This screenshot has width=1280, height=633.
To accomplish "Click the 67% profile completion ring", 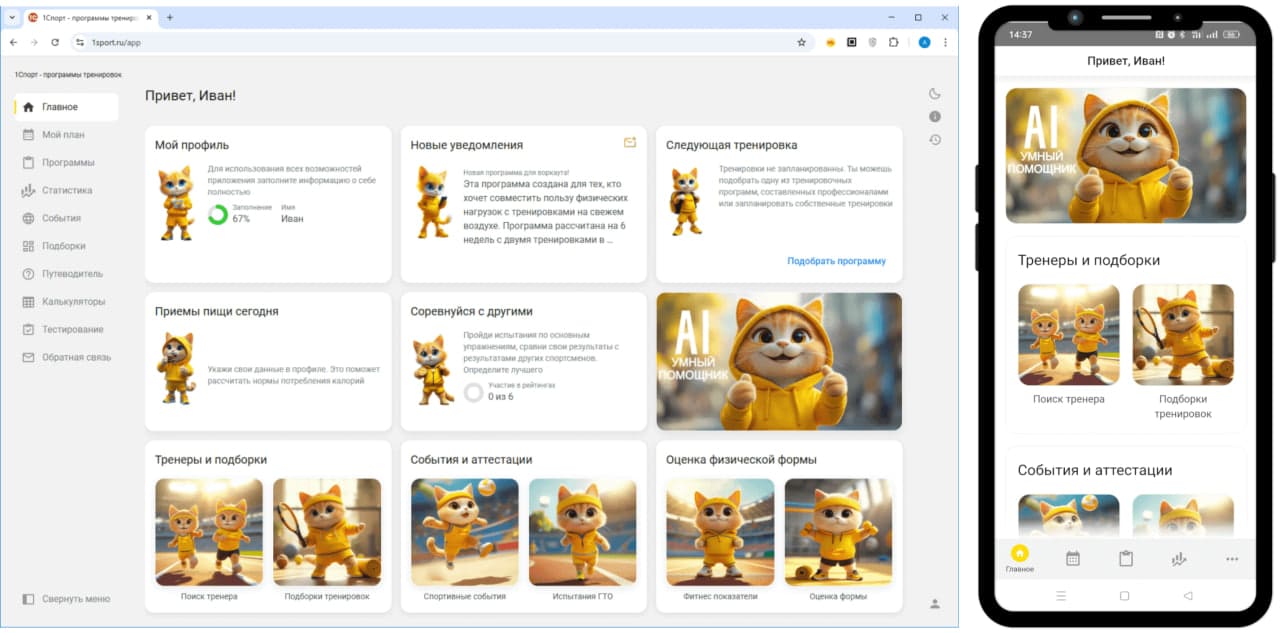I will coord(218,214).
